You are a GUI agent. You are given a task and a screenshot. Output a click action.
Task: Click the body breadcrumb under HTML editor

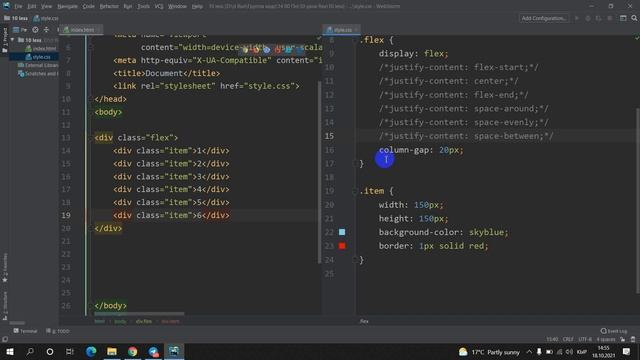click(120, 321)
